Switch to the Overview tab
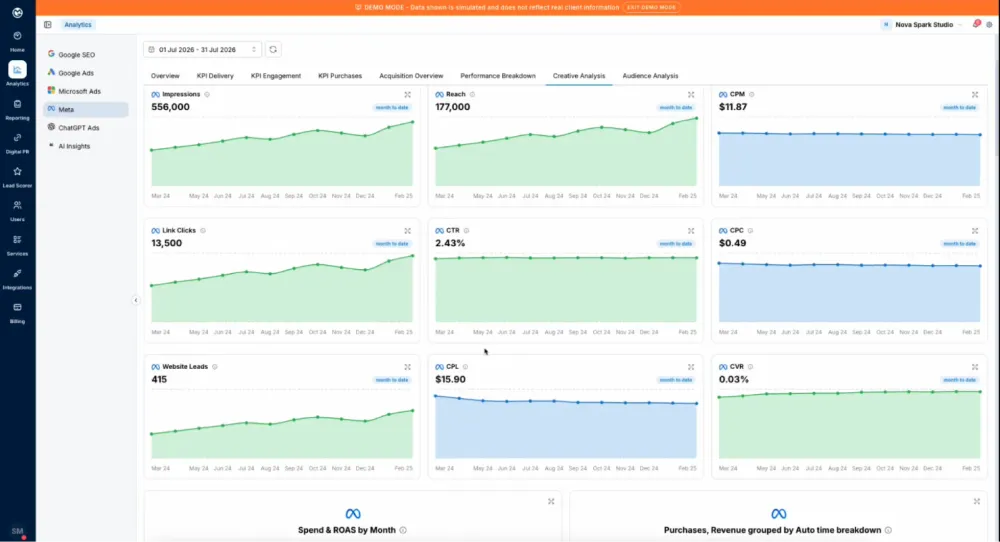The image size is (1000, 542). 165,76
